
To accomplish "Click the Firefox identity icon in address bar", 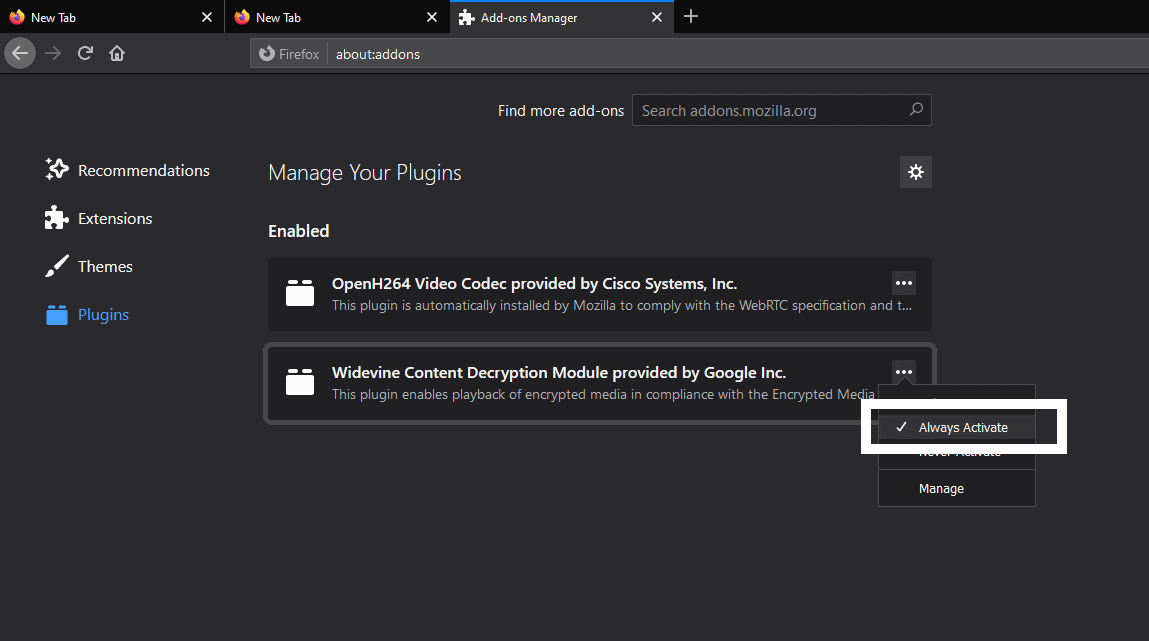I will coord(267,53).
